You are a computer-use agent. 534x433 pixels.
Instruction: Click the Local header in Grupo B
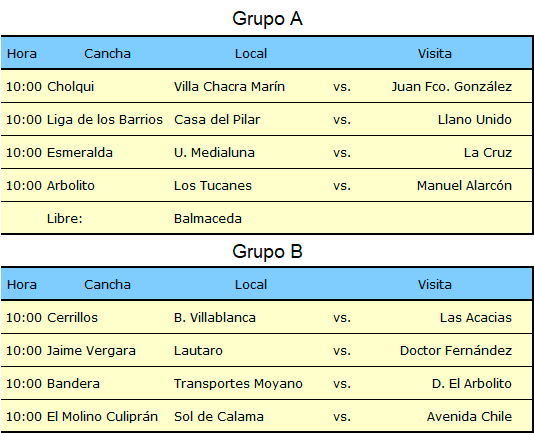251,284
